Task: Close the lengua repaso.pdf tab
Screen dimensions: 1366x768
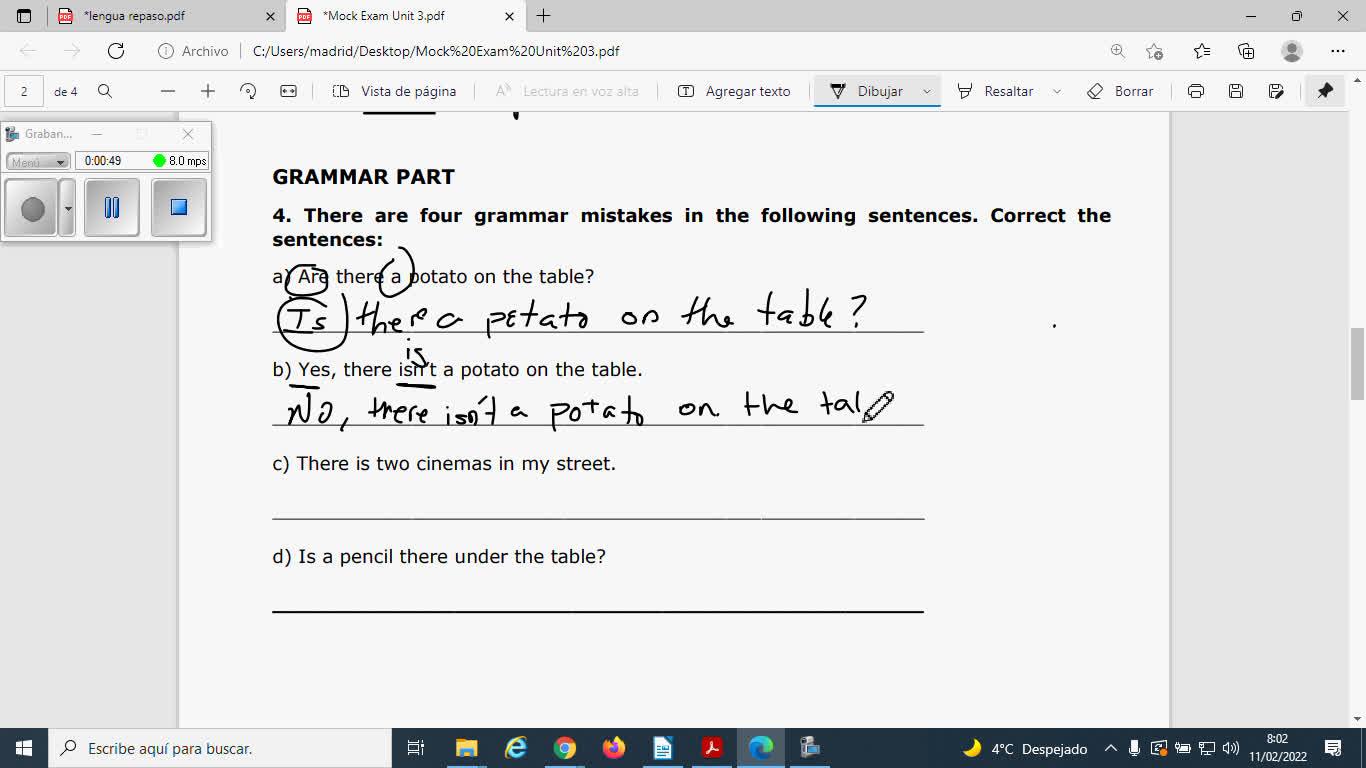Action: 270,16
